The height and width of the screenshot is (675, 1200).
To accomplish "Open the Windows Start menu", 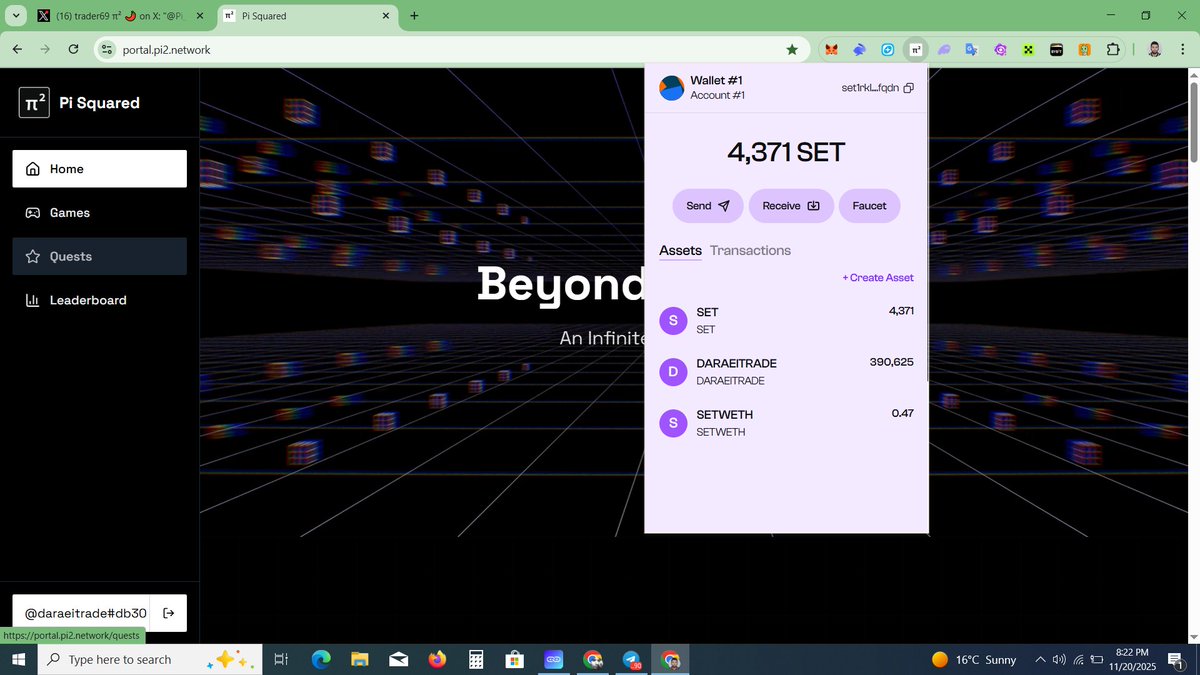I will pos(18,659).
